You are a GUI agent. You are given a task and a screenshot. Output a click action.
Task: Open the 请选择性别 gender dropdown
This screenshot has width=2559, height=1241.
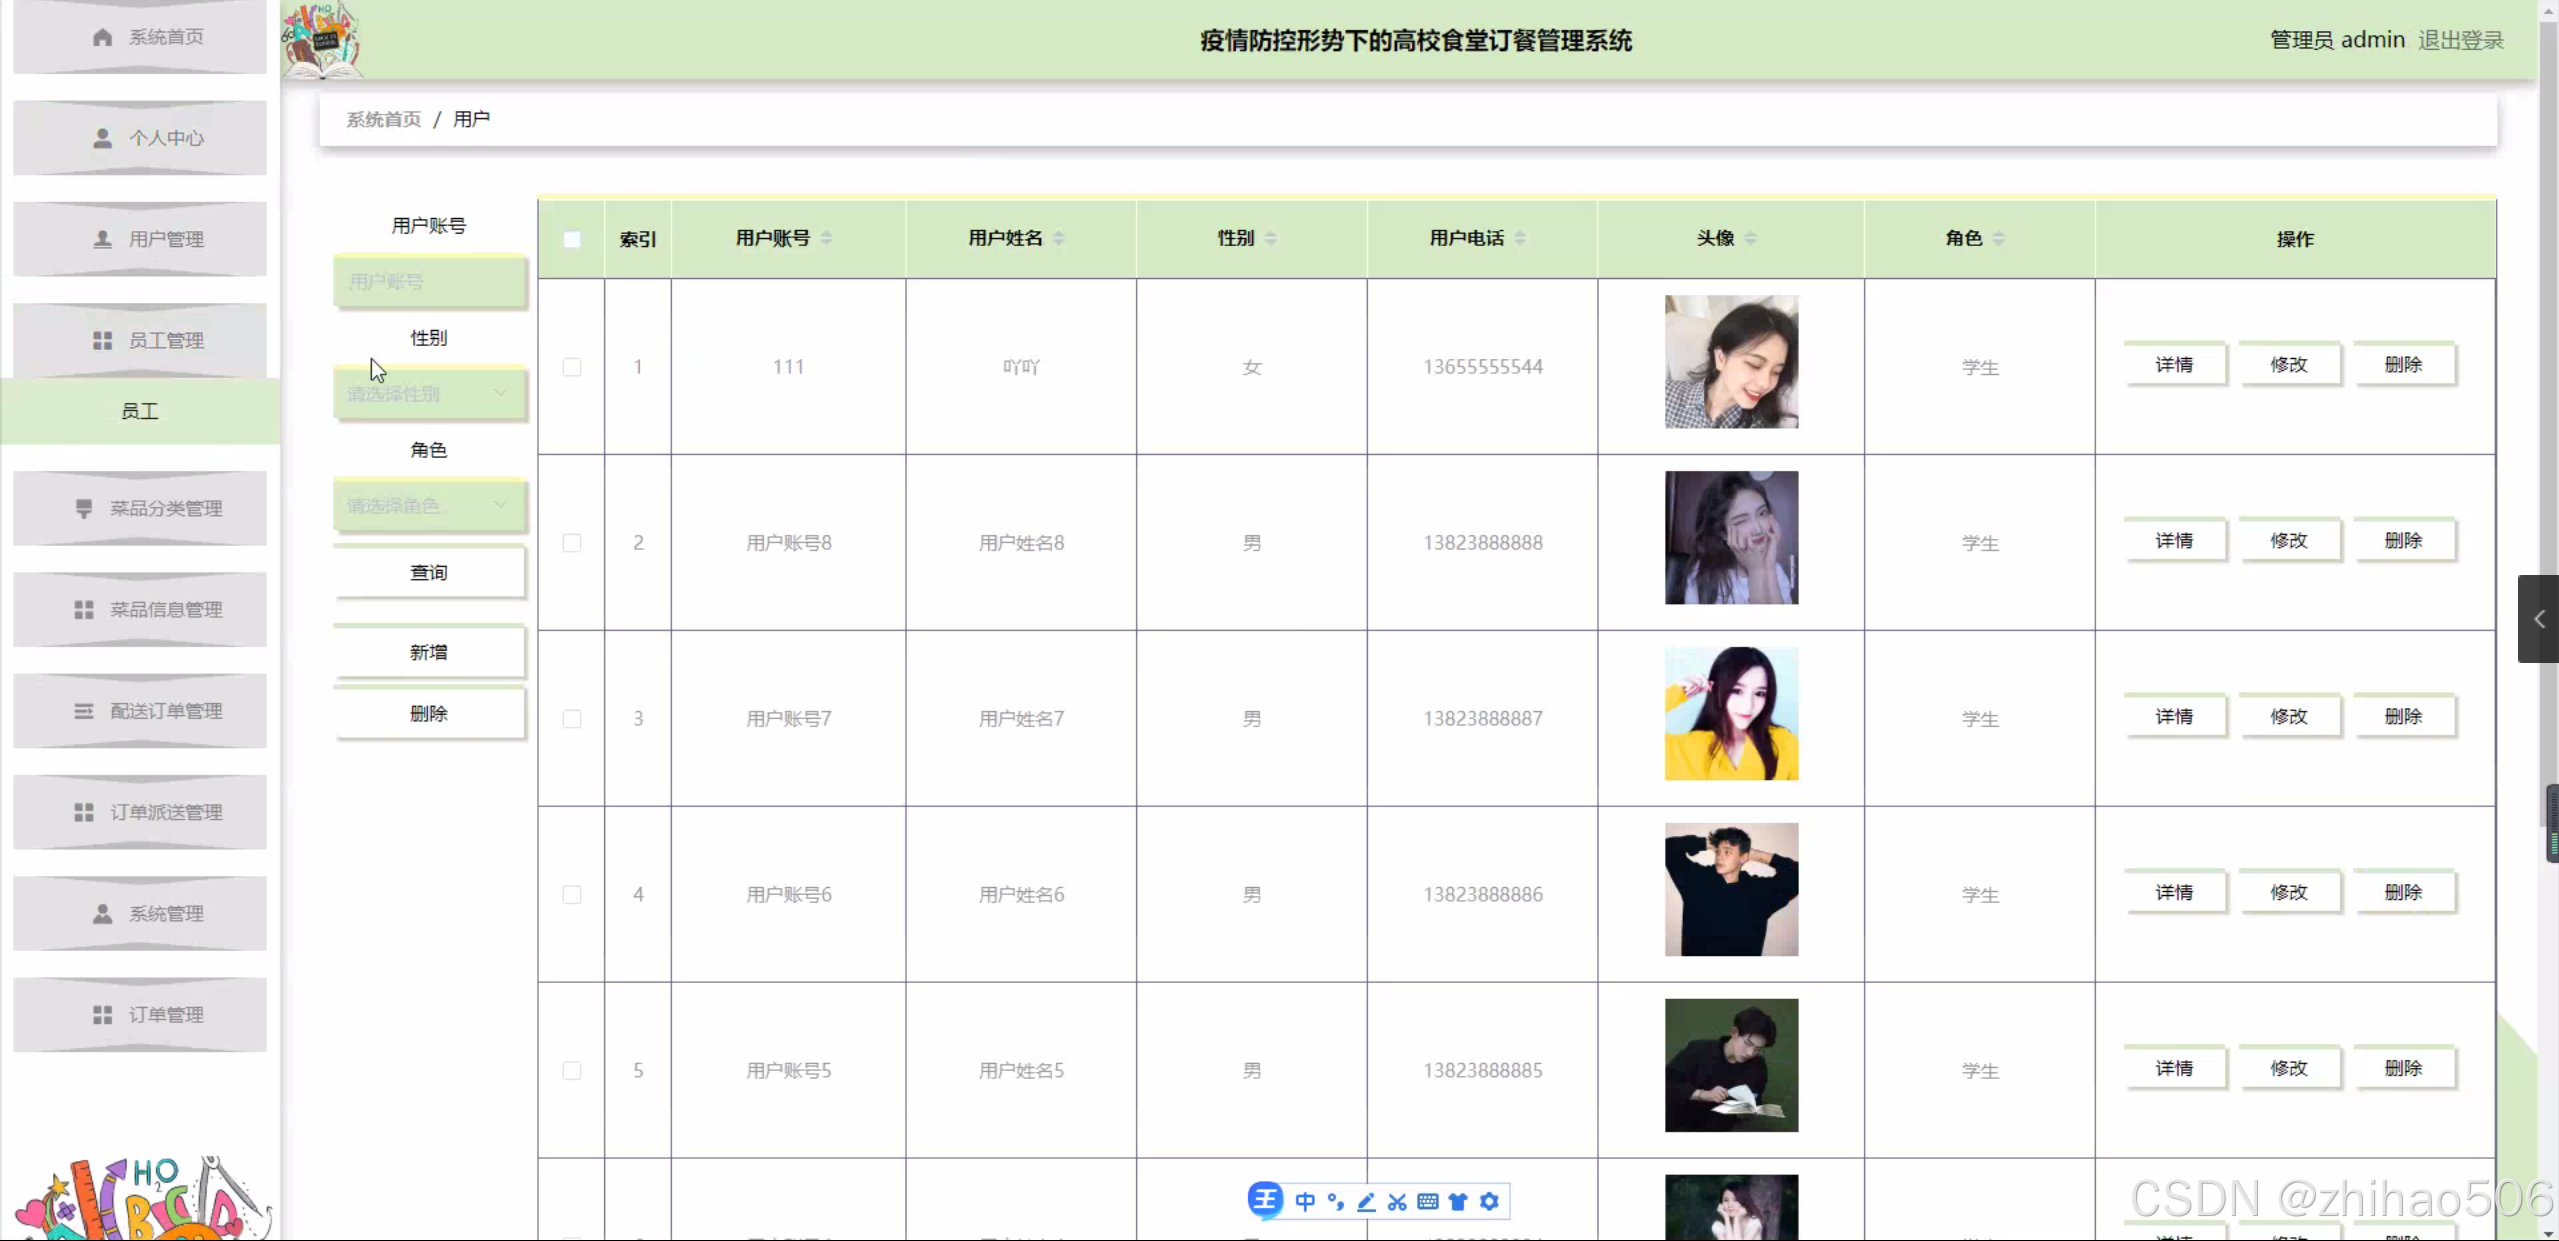(429, 394)
